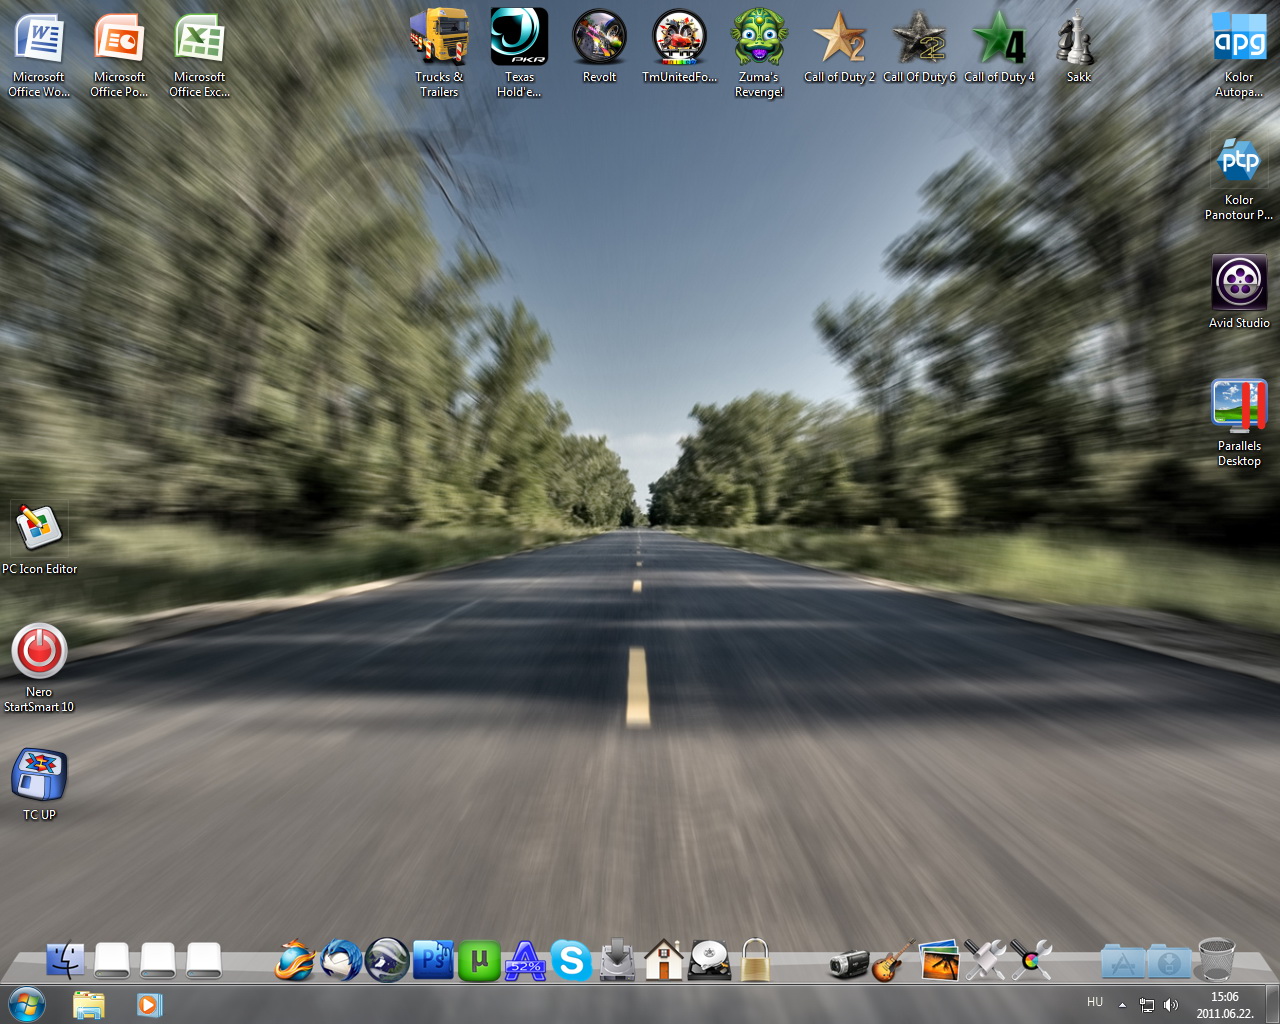Open Kolor Panotour ptp icon

click(x=1239, y=178)
